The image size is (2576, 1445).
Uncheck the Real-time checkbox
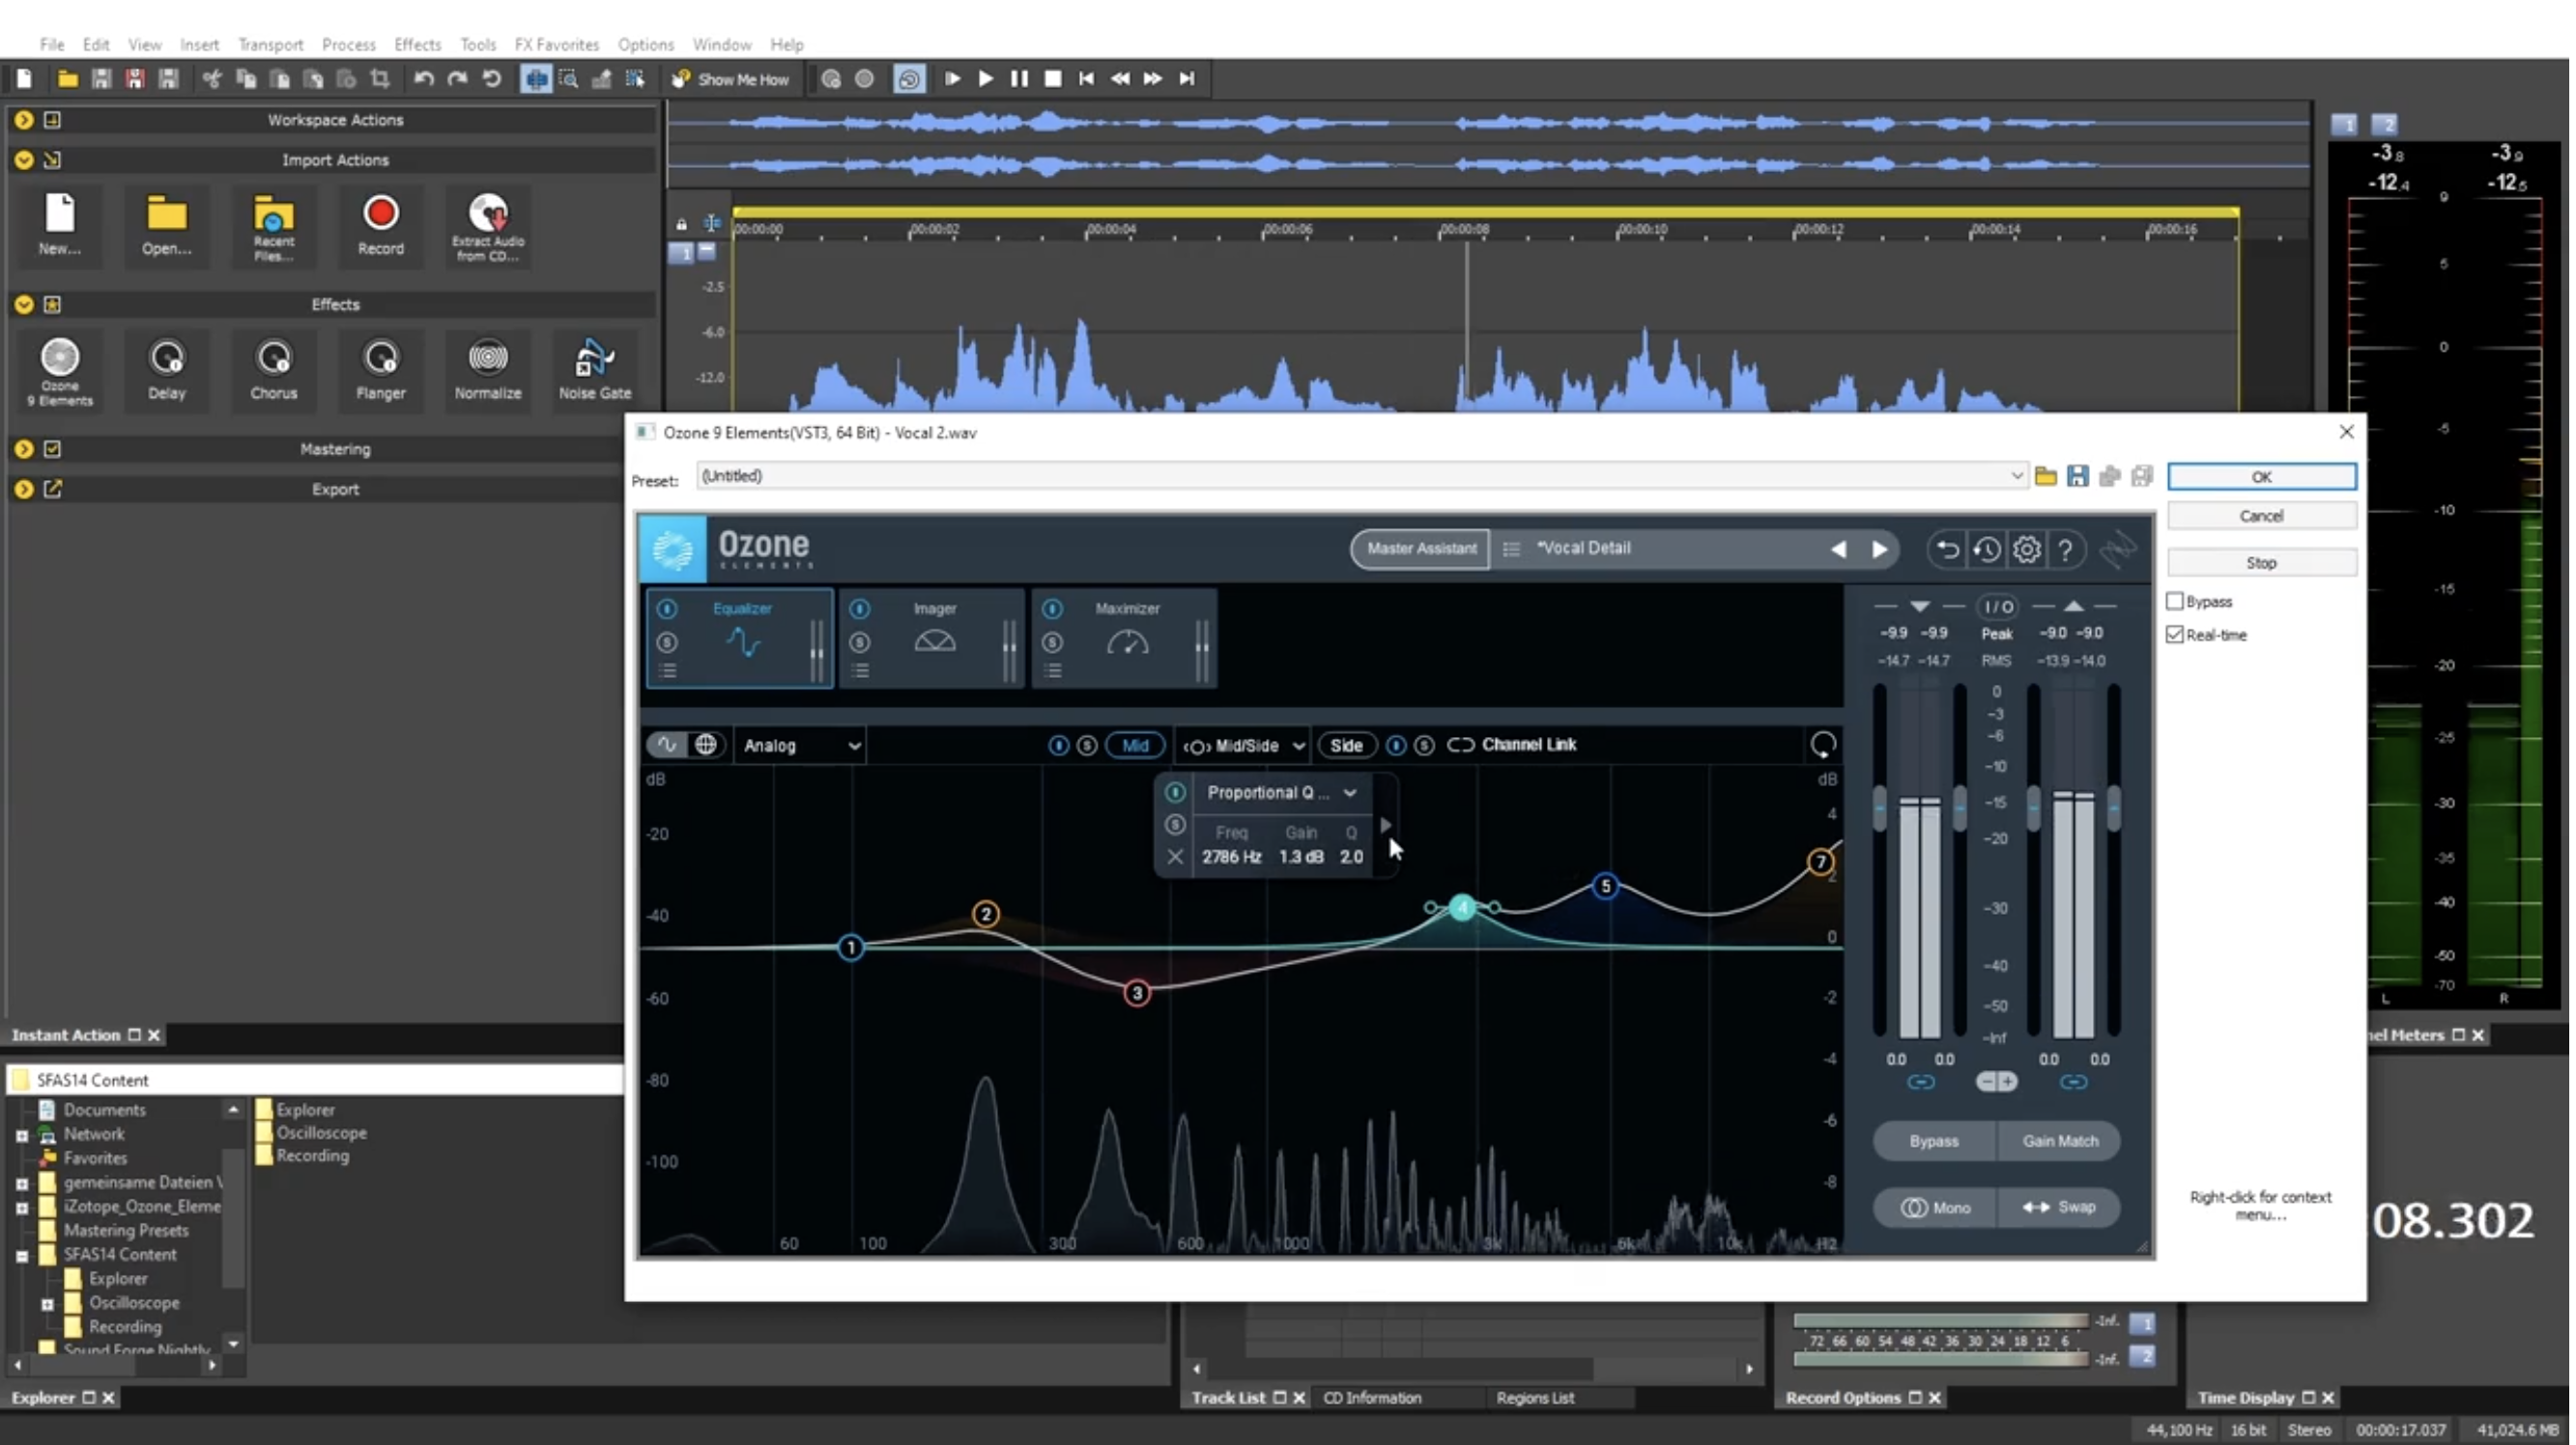[2174, 635]
